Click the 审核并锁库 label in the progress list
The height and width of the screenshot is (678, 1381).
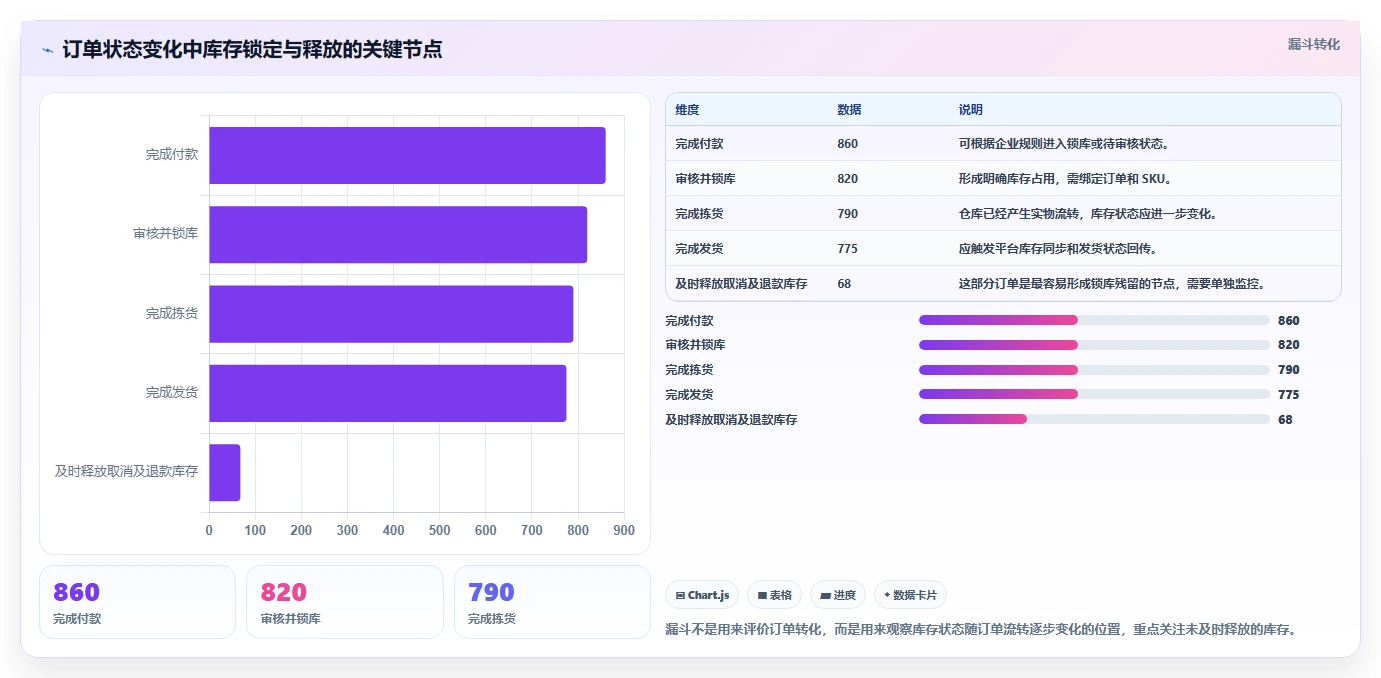pyautogui.click(x=696, y=345)
